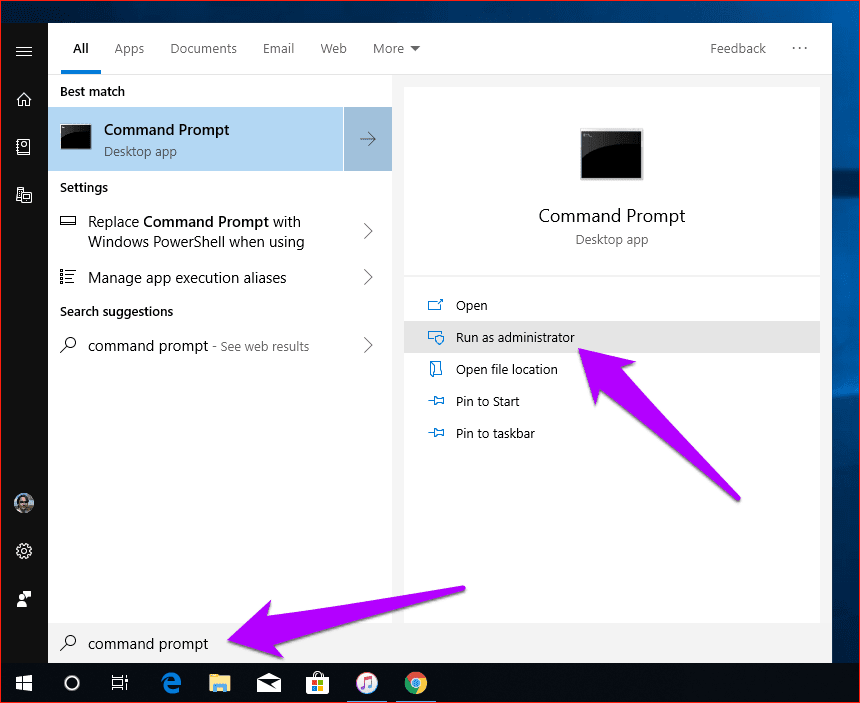The width and height of the screenshot is (860, 703).
Task: Click the Feedback person icon in the sidebar
Action: pyautogui.click(x=24, y=599)
